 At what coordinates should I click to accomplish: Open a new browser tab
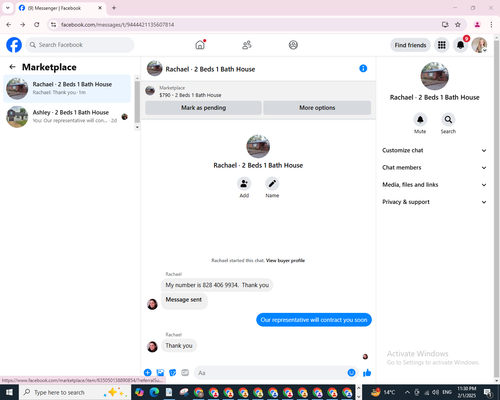(x=114, y=8)
